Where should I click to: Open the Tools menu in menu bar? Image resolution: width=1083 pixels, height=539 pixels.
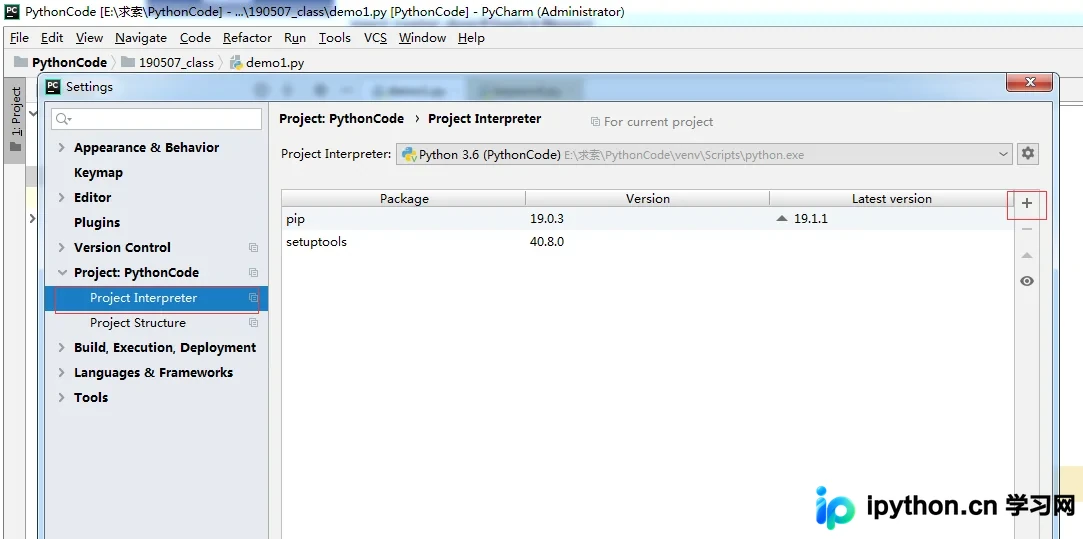[x=334, y=38]
